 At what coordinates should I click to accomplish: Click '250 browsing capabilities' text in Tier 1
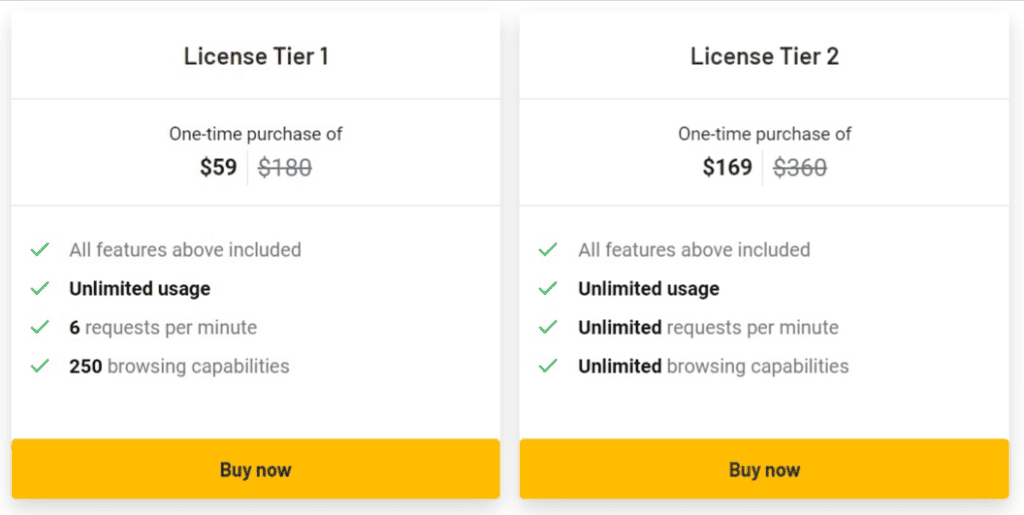pos(179,366)
